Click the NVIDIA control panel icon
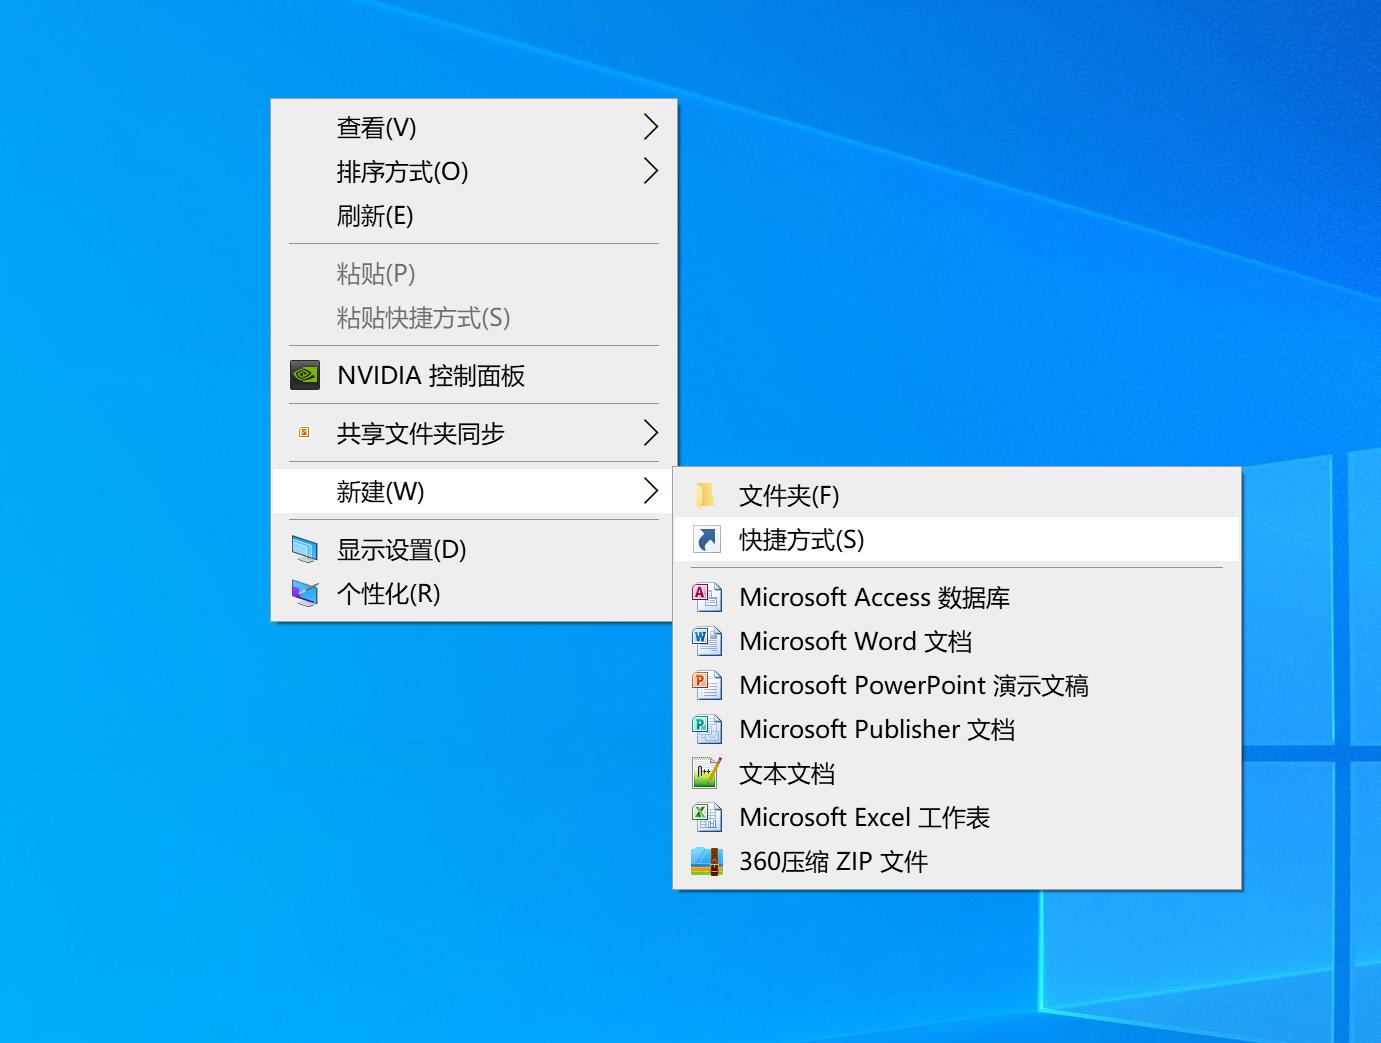Image resolution: width=1381 pixels, height=1043 pixels. coord(304,375)
